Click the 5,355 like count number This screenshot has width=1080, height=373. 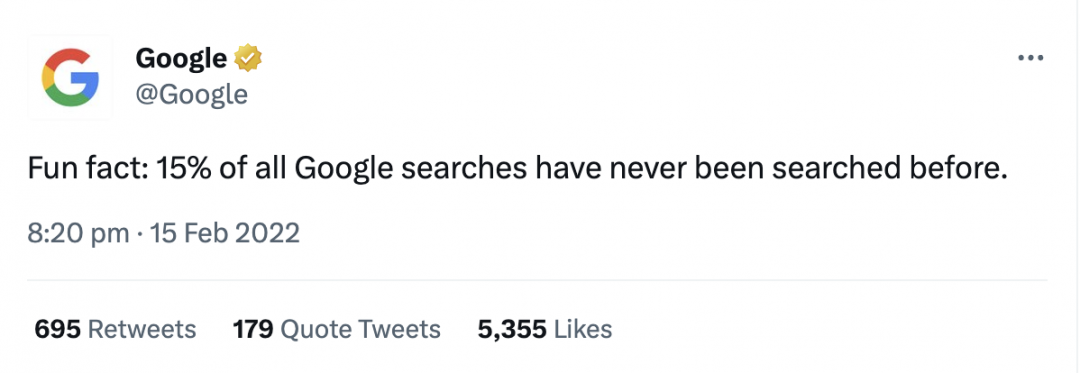pyautogui.click(x=512, y=330)
